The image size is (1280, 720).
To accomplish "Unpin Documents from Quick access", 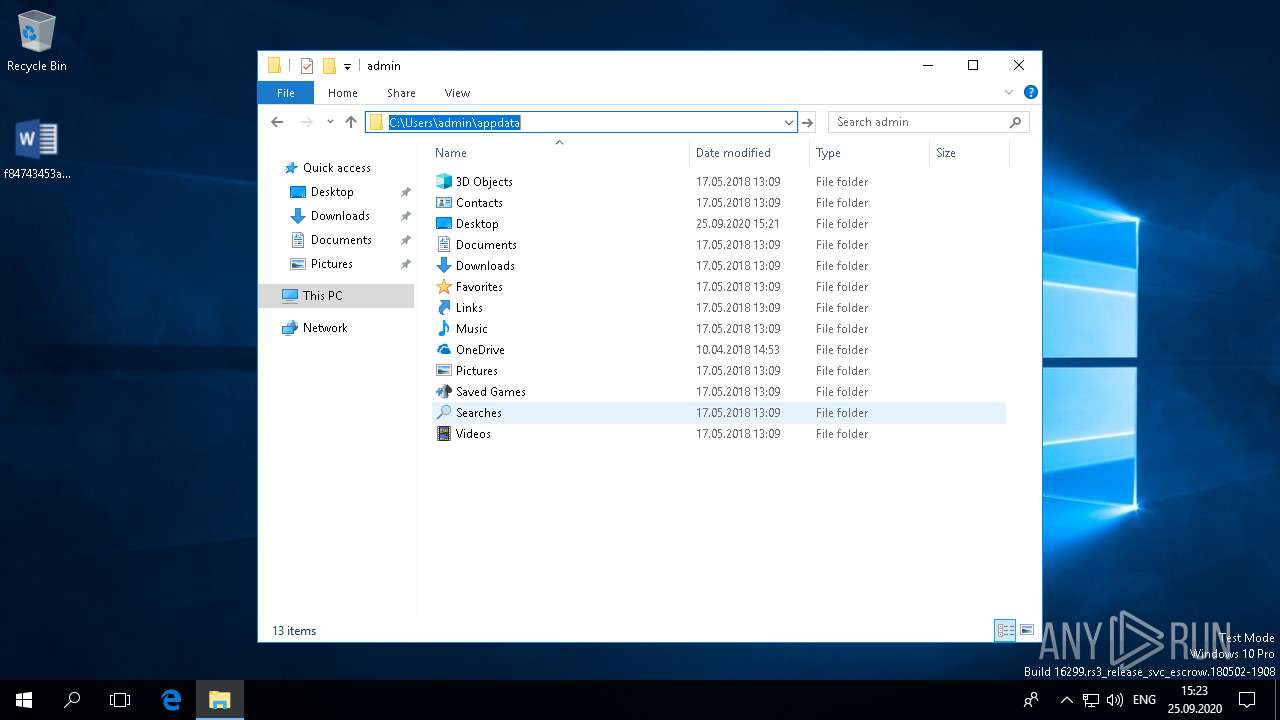I will pos(405,240).
